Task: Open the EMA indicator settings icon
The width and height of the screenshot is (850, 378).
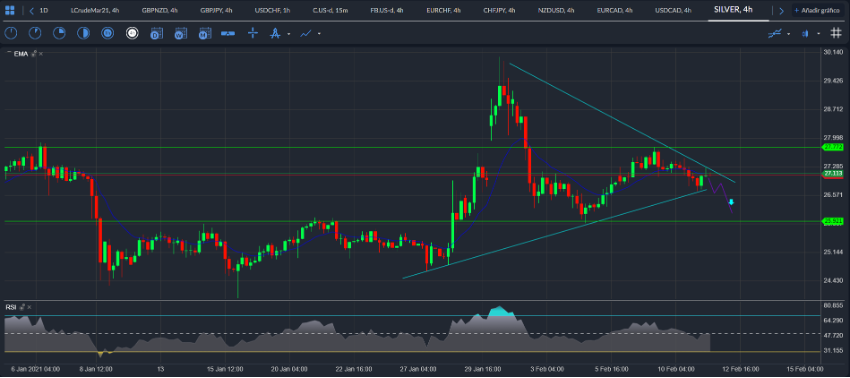Action: 34,53
